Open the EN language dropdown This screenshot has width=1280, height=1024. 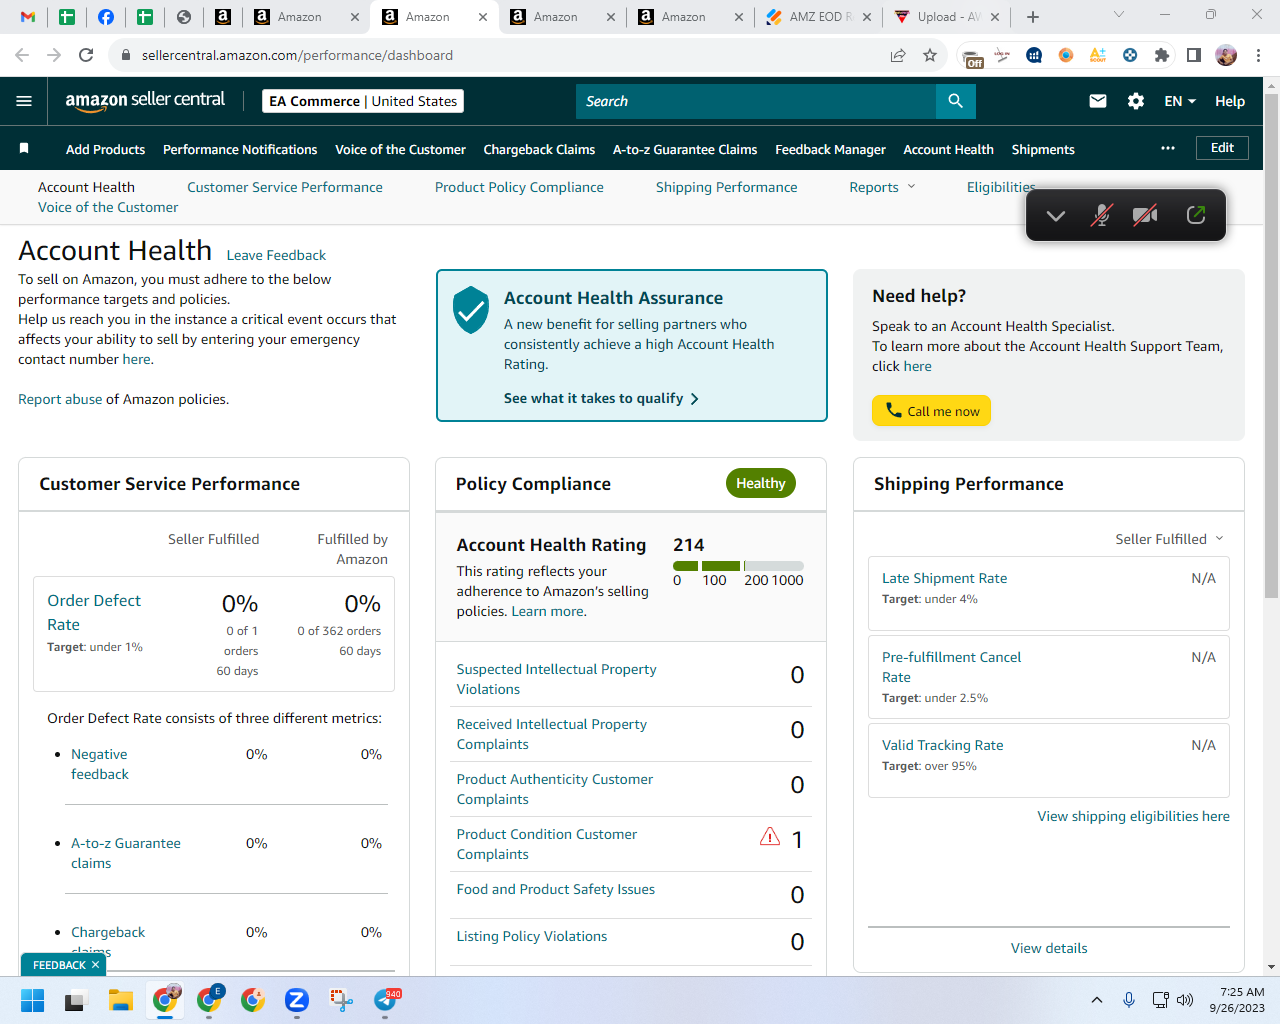coord(1180,101)
